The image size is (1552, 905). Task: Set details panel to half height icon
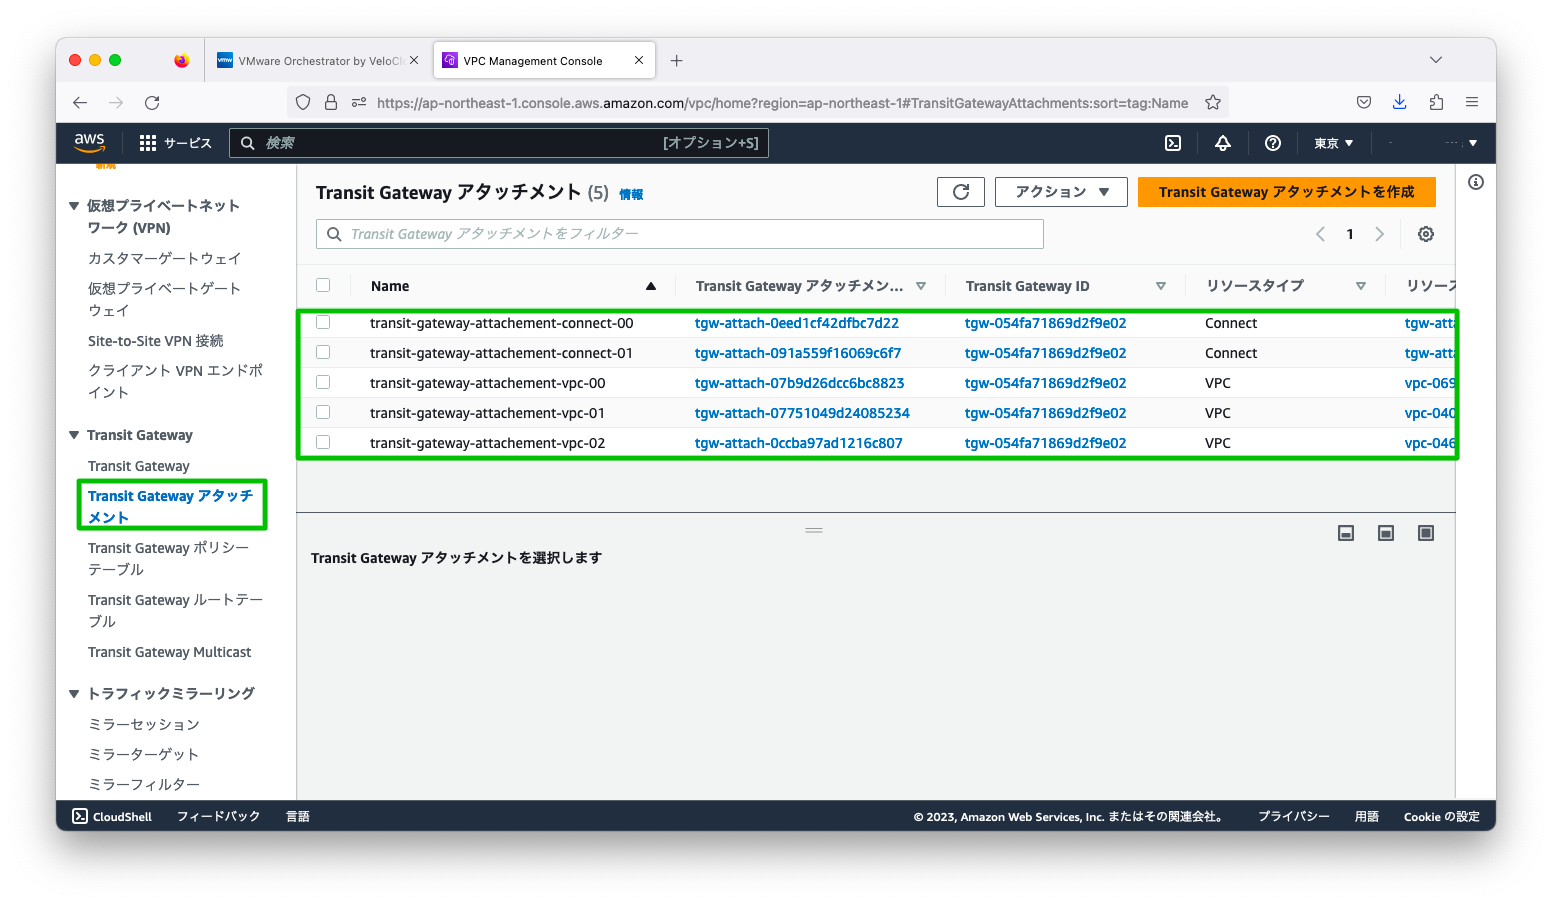click(1386, 533)
